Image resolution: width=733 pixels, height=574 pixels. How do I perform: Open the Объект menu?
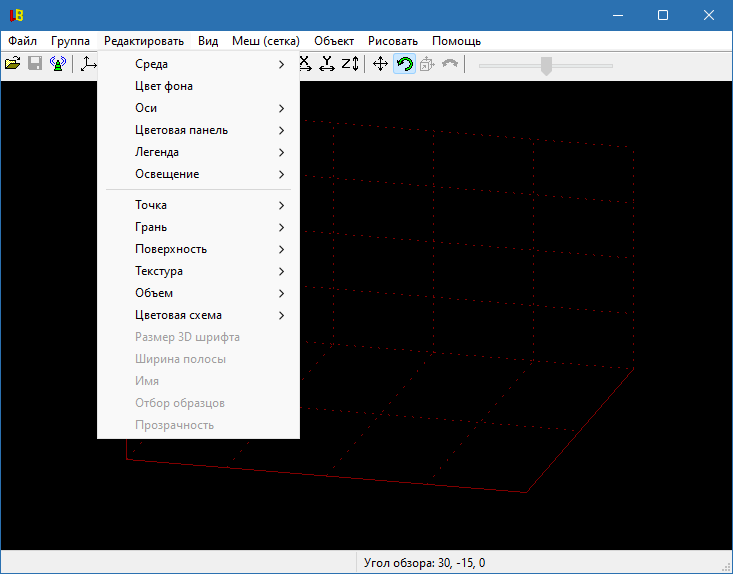point(334,41)
